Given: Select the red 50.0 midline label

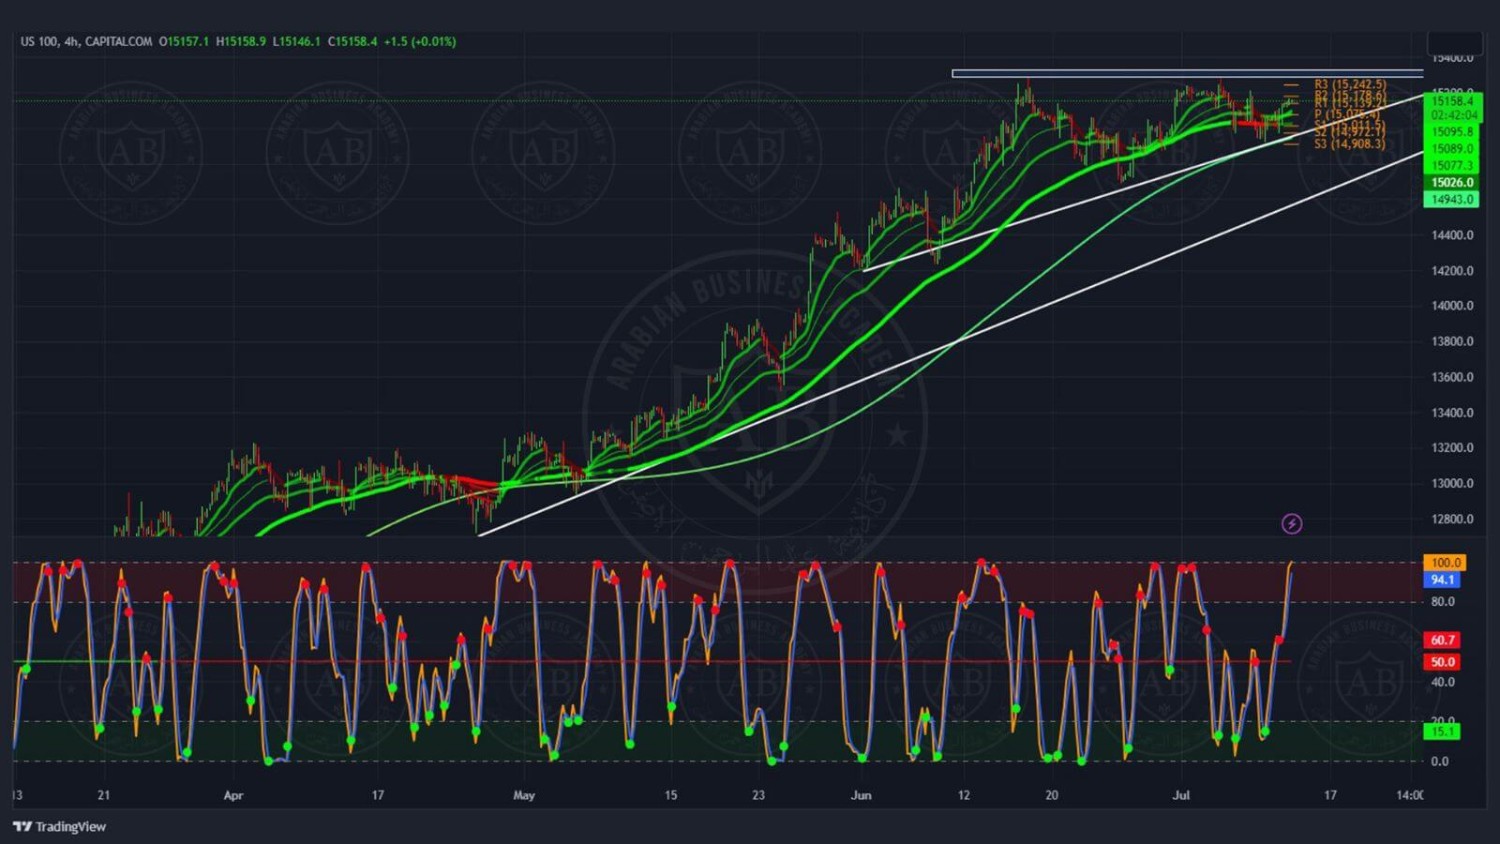Looking at the screenshot, I should click(x=1442, y=662).
